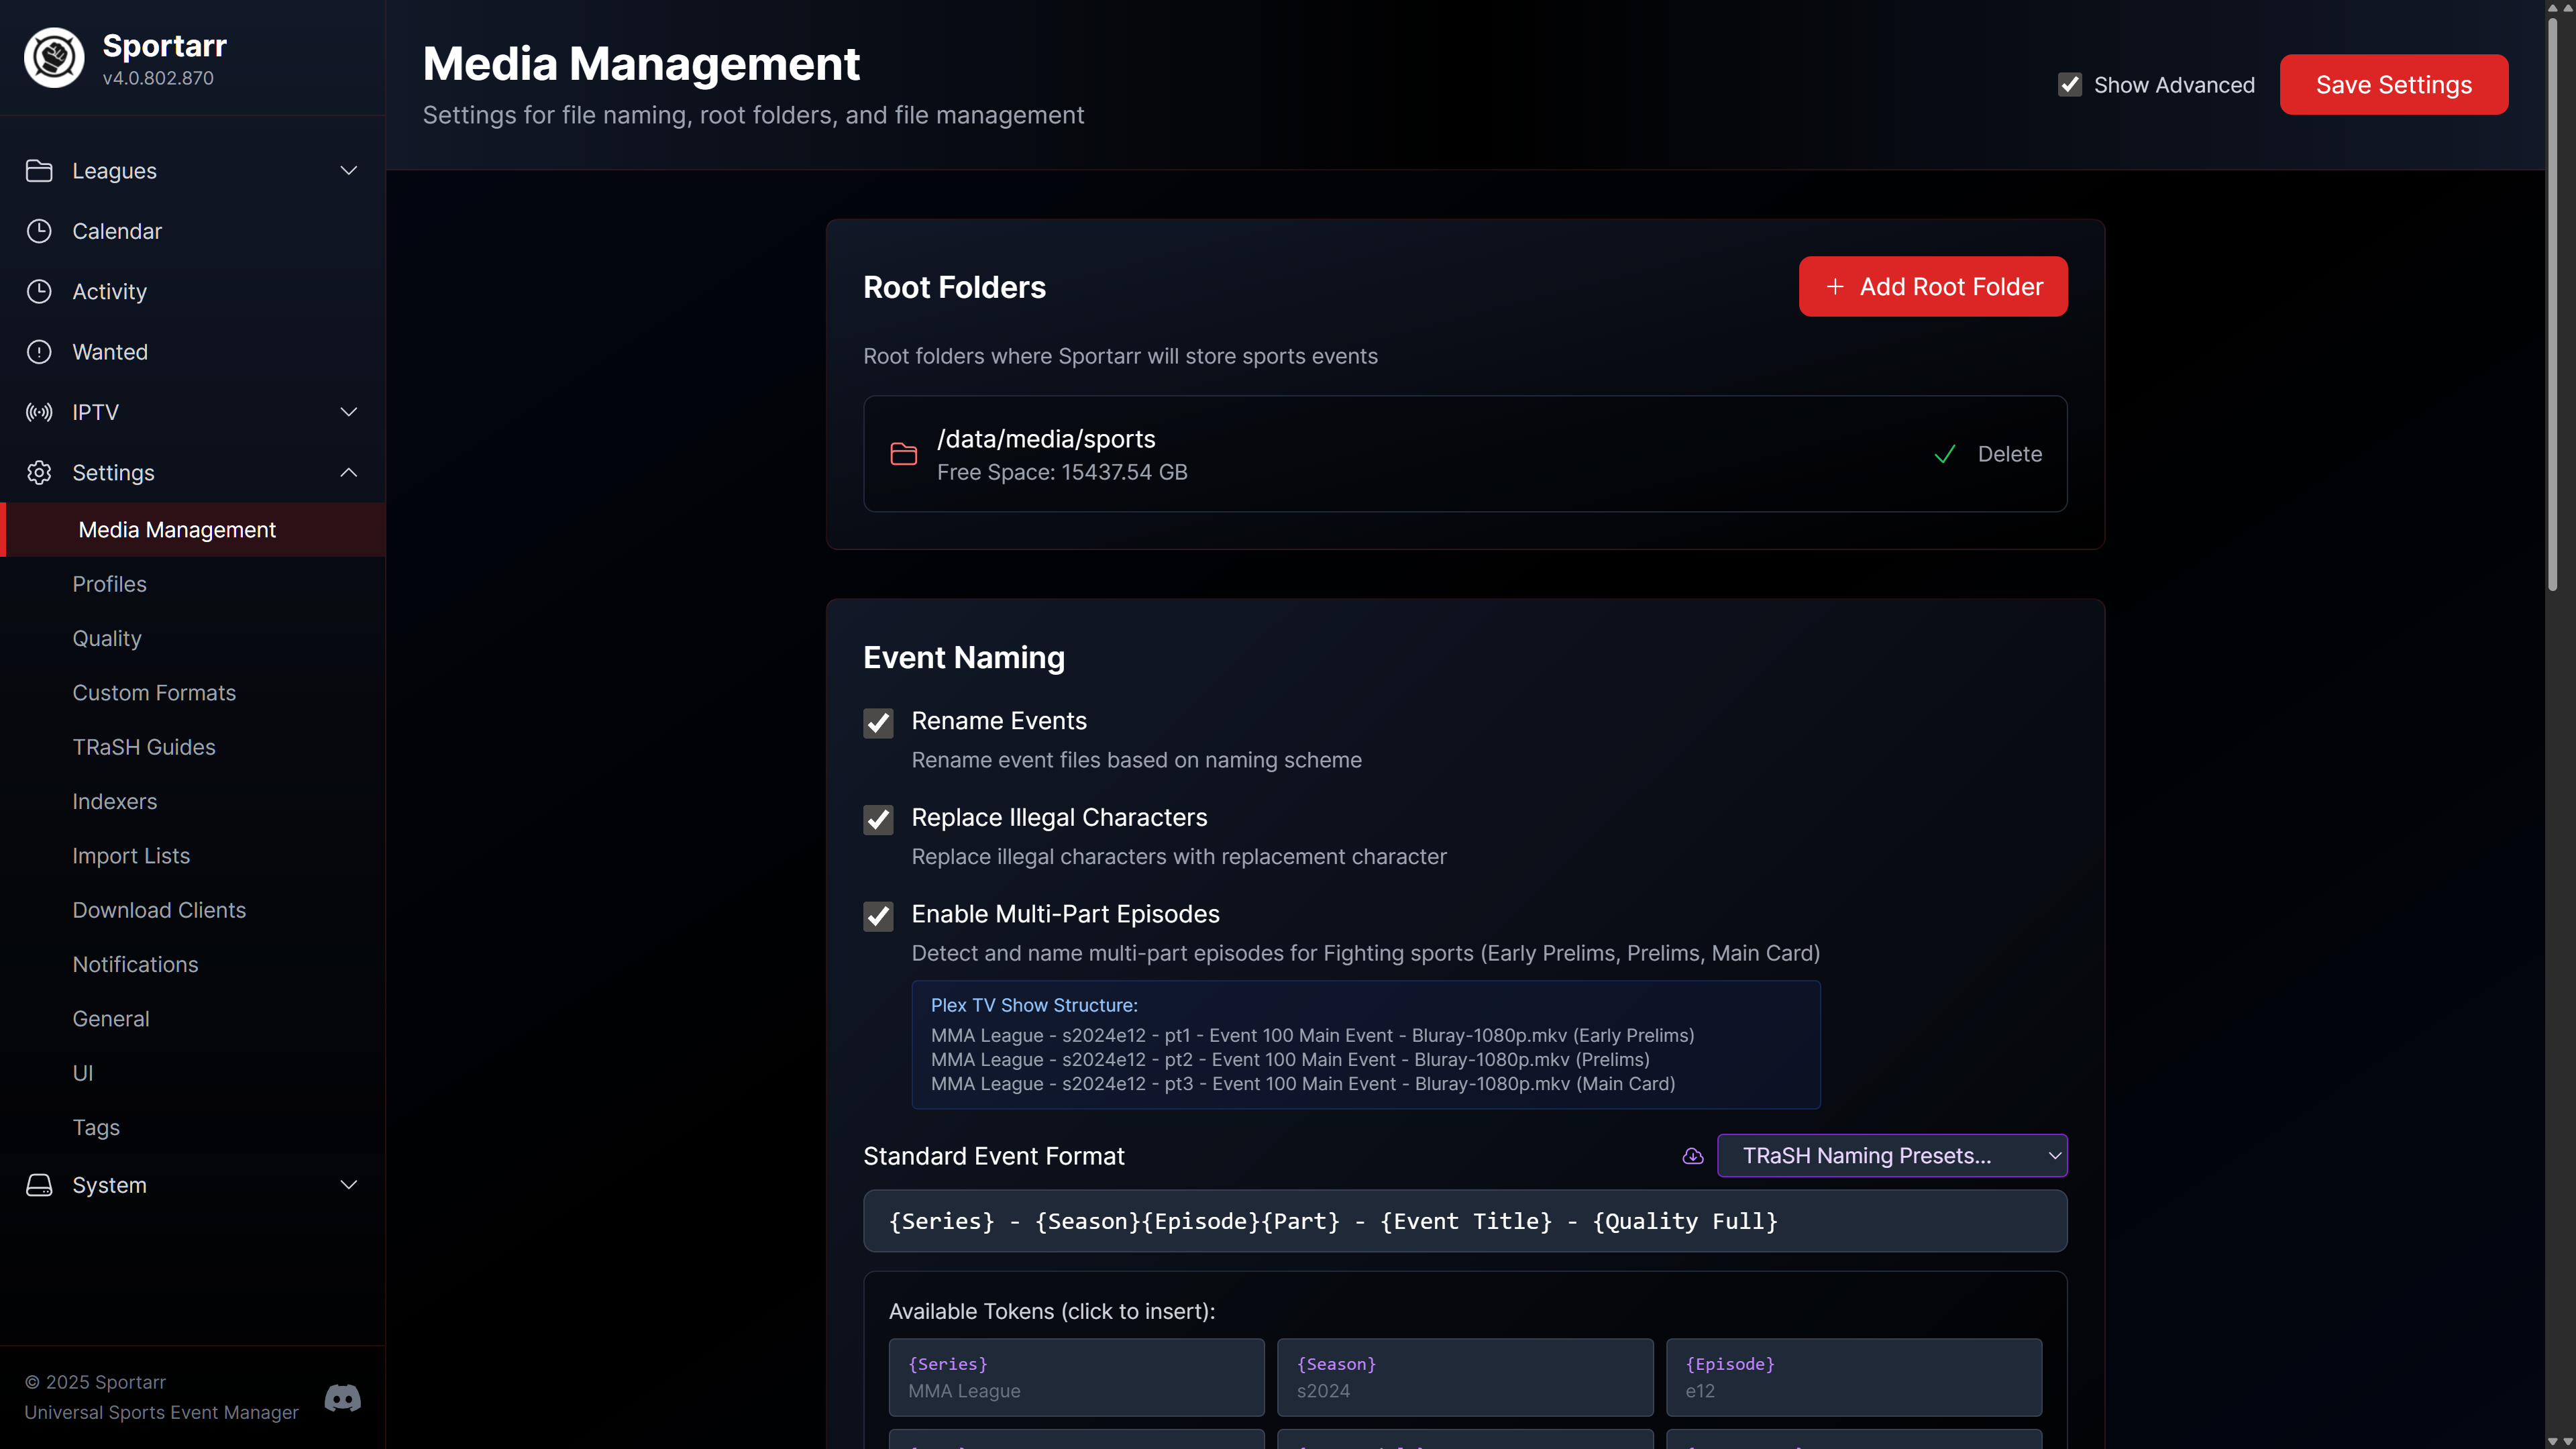
Task: Open the Import Lists settings page
Action: click(x=193, y=856)
